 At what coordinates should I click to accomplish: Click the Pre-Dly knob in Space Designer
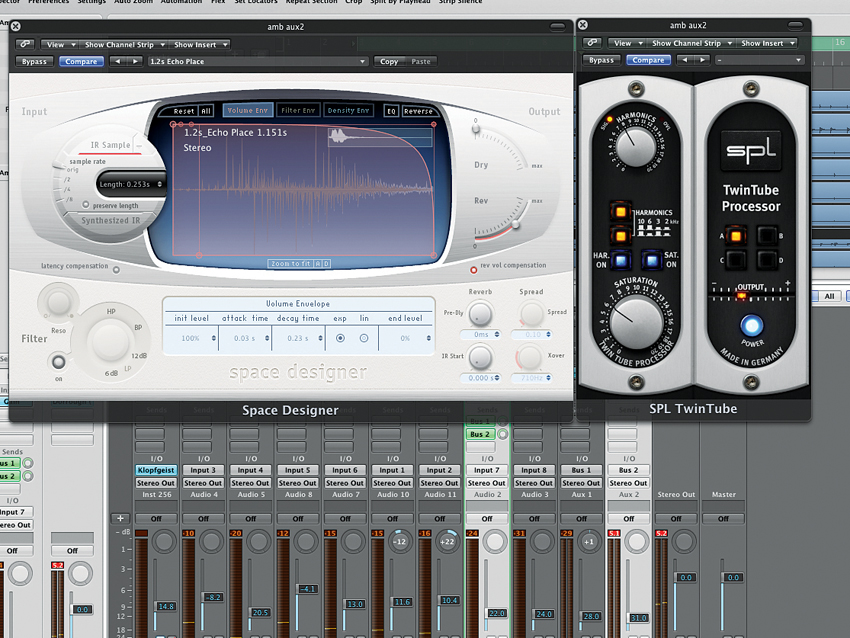coord(480,314)
